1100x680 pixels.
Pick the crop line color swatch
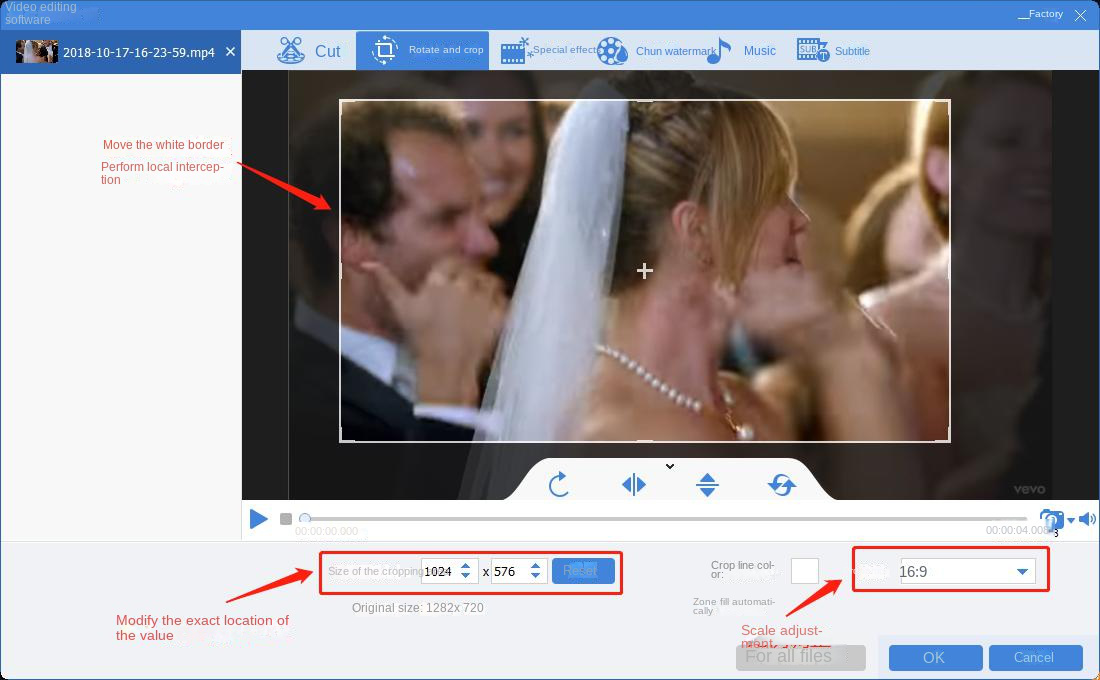point(805,571)
